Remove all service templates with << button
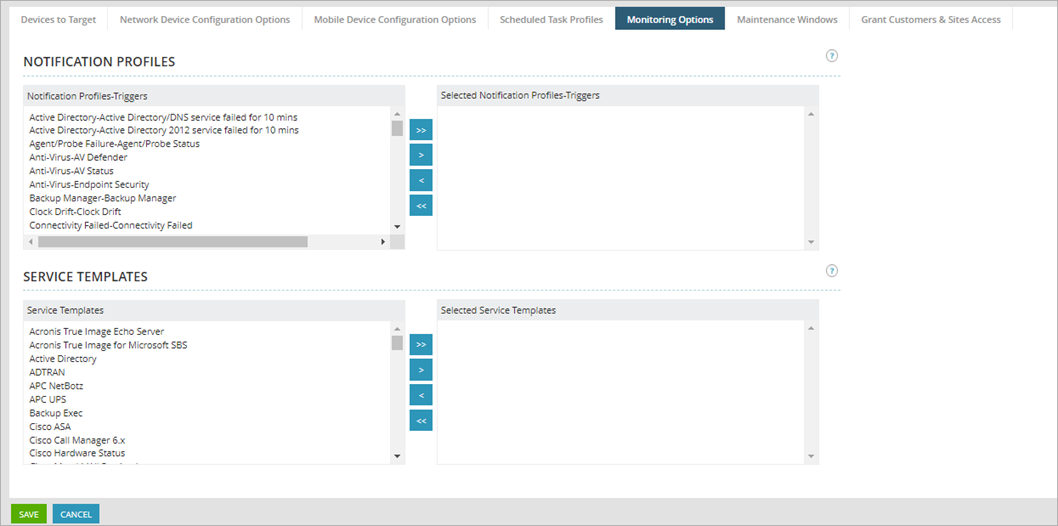Screen dimensions: 1058x526 (x=421, y=420)
